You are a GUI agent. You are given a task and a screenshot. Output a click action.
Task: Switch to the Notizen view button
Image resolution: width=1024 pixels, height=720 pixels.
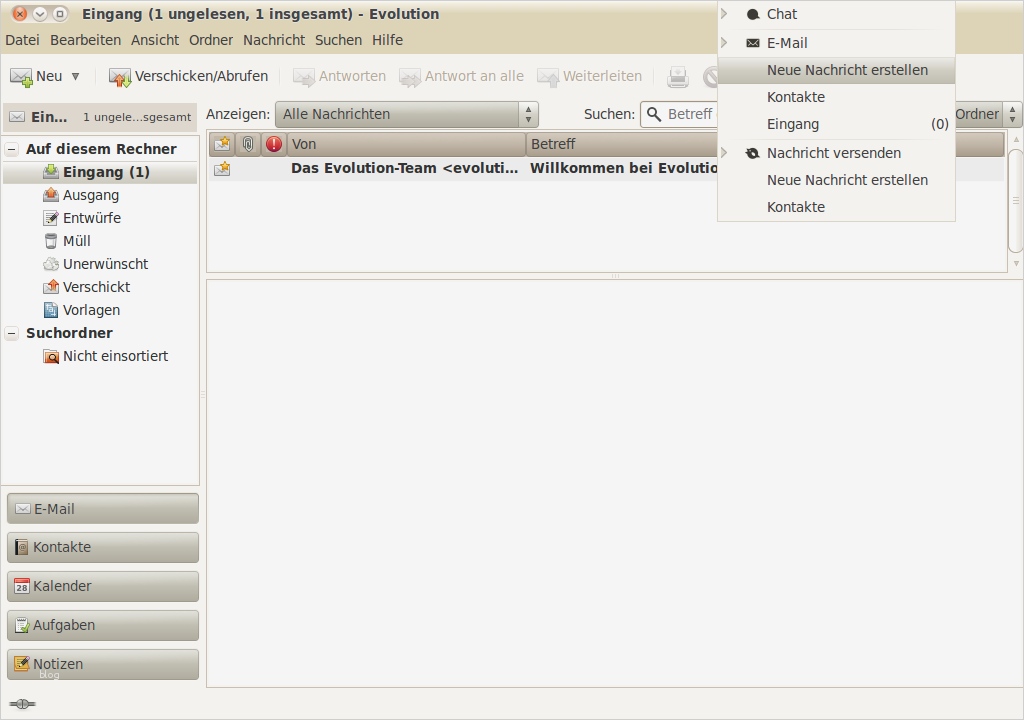click(x=103, y=664)
